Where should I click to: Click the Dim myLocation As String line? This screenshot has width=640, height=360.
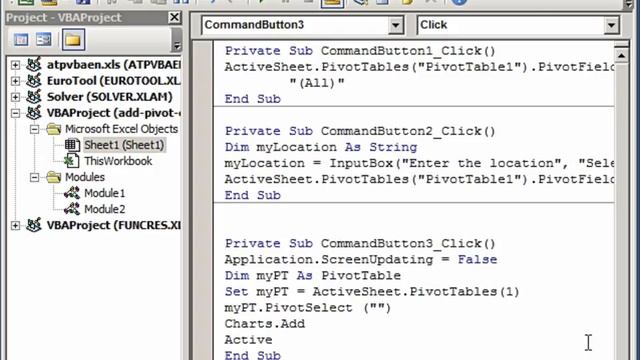click(x=321, y=147)
